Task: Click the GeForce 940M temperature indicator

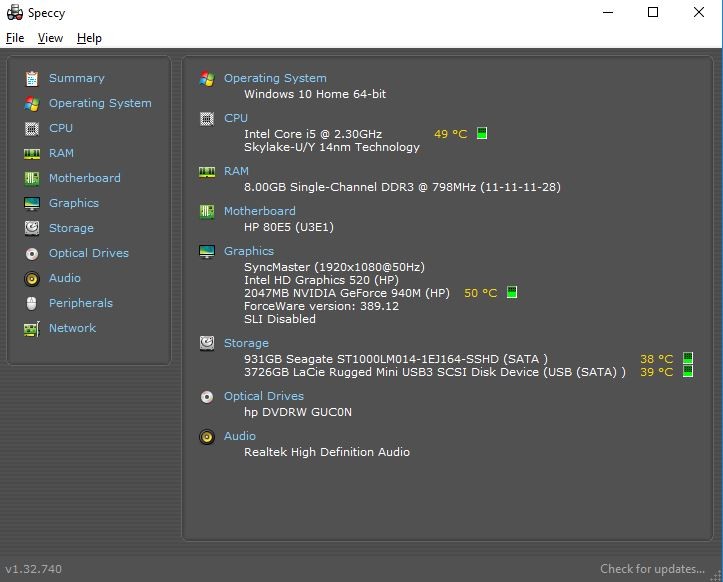Action: (x=512, y=293)
